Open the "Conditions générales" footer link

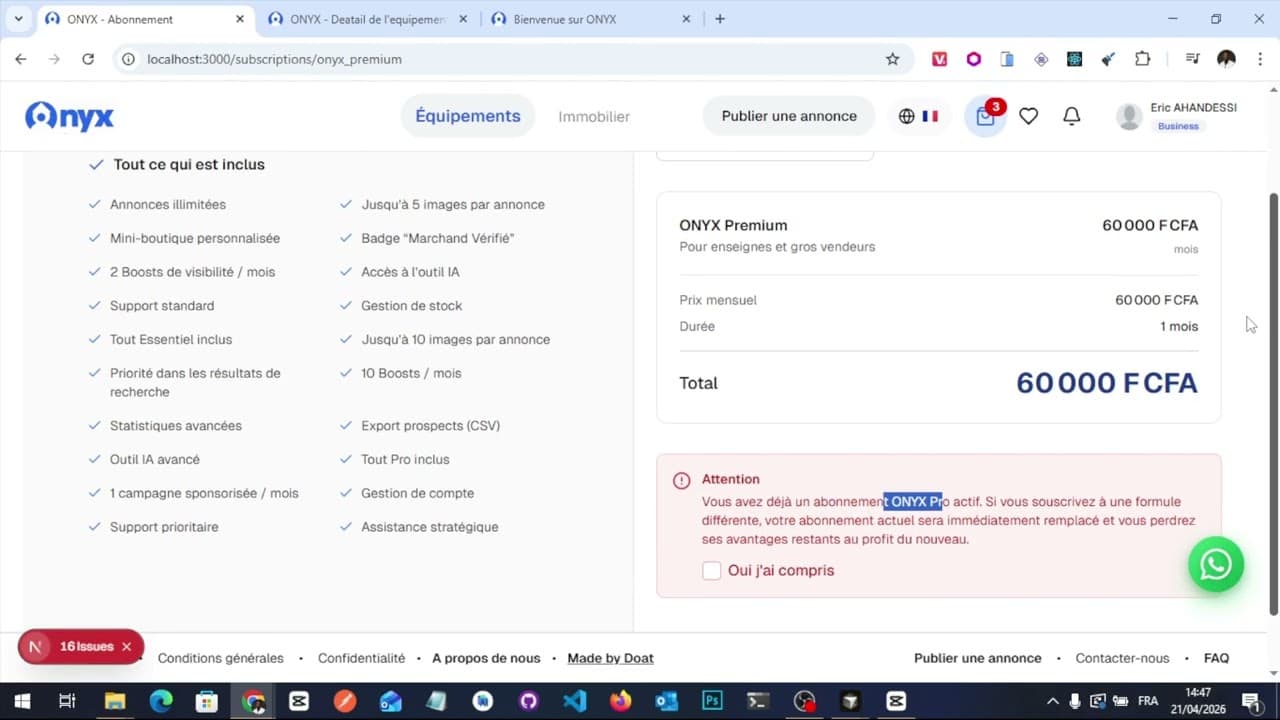221,658
